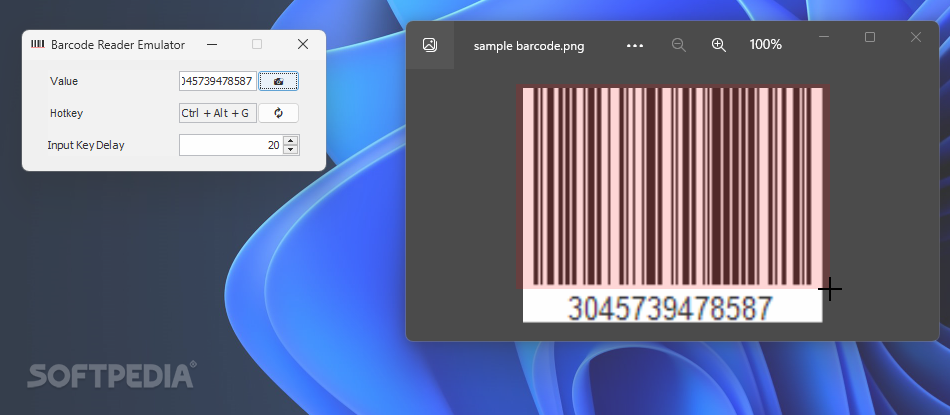The height and width of the screenshot is (415, 950).
Task: Click the sample barcode.png file name
Action: point(529,46)
